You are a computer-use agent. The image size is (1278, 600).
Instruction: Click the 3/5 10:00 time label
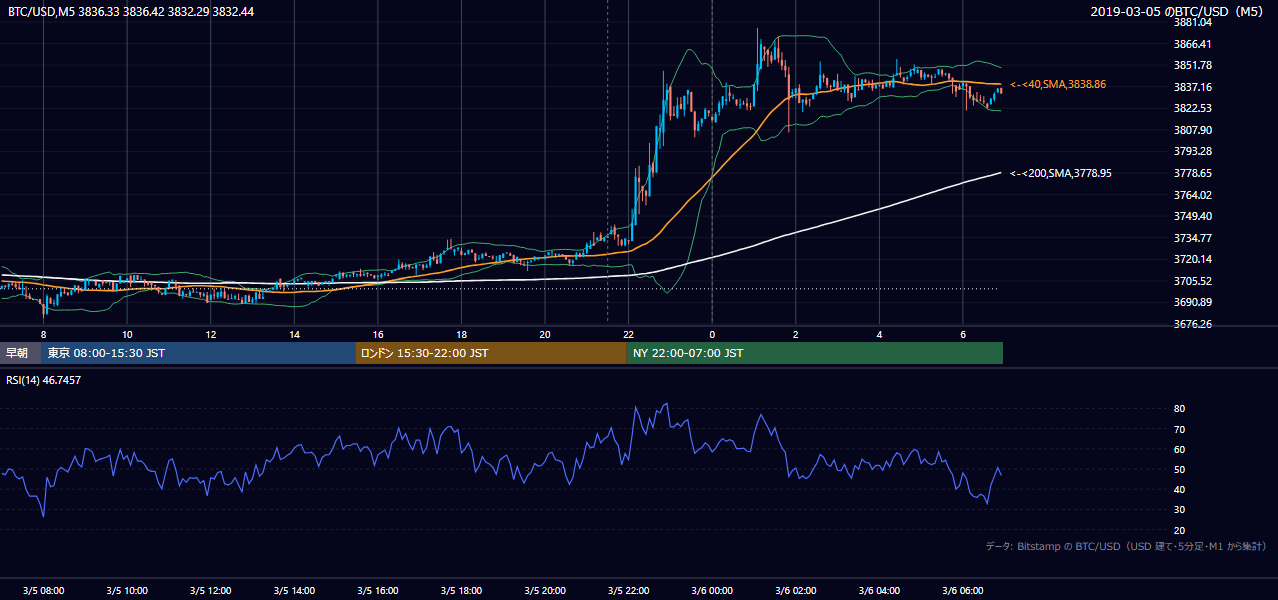(127, 590)
